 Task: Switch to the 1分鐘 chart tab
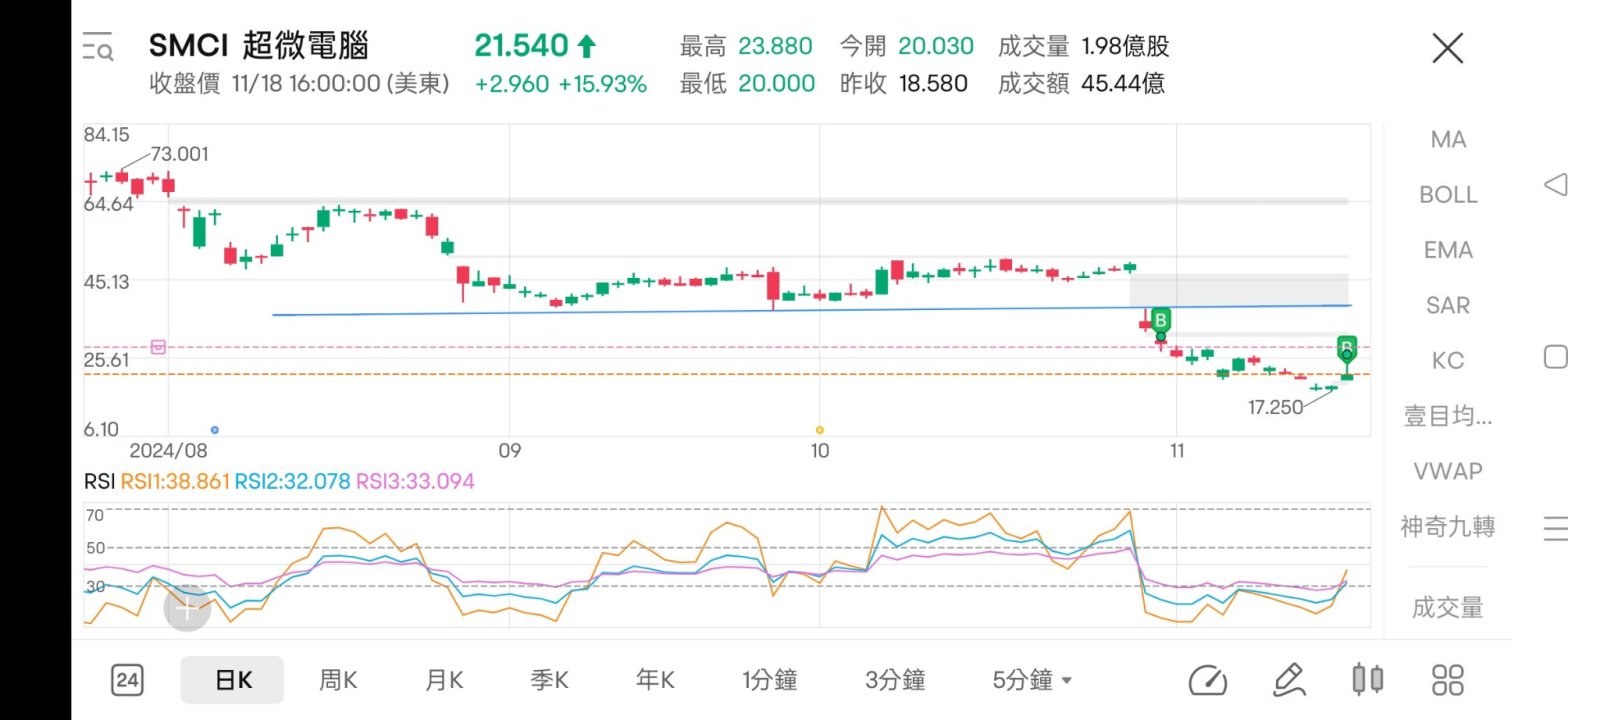coord(769,680)
